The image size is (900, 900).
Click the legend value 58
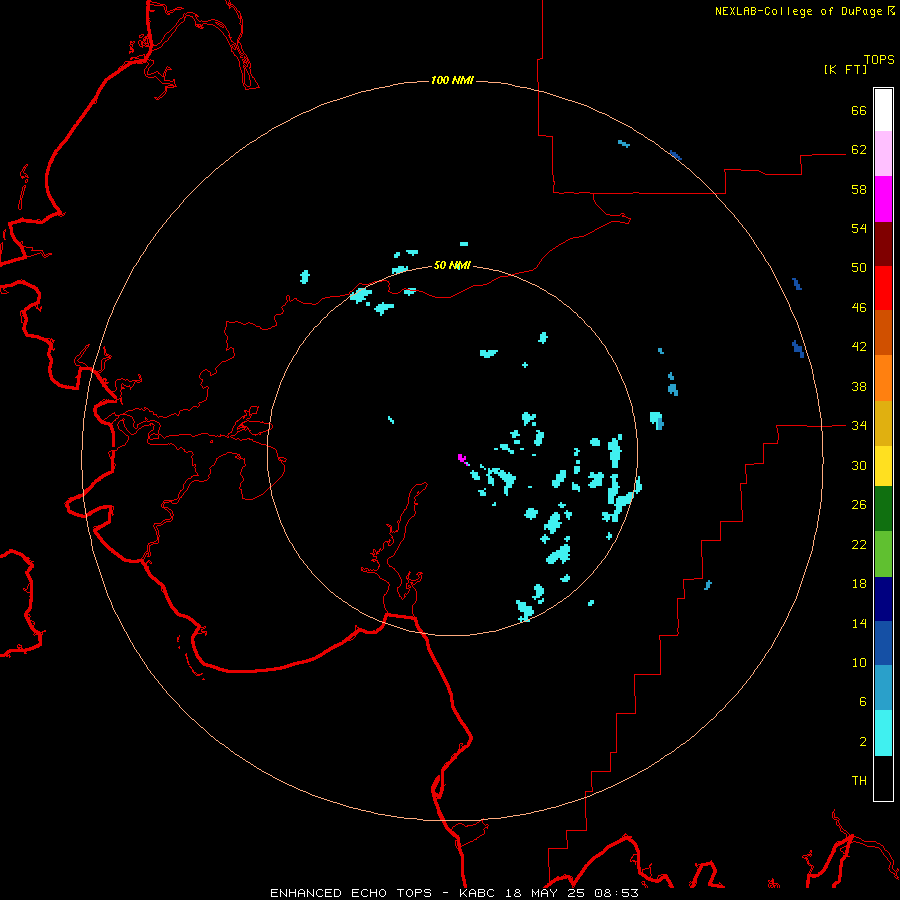click(x=859, y=189)
